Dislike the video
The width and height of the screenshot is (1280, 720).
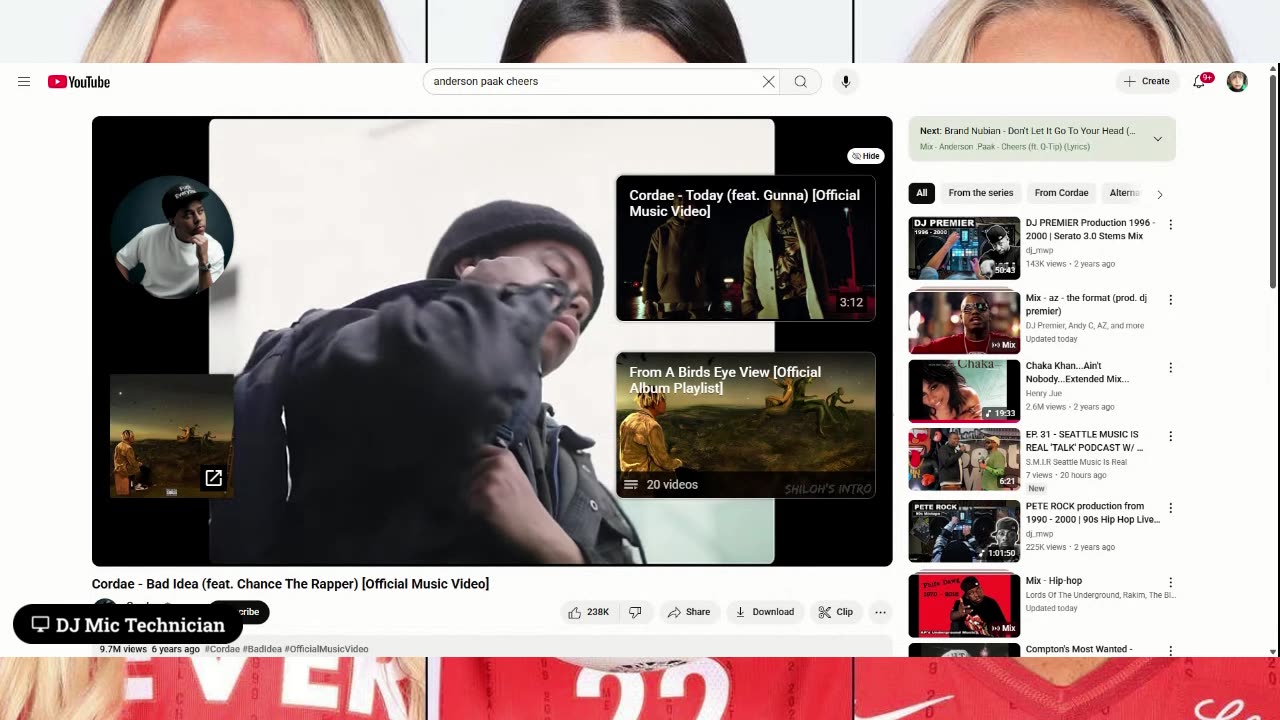click(635, 612)
